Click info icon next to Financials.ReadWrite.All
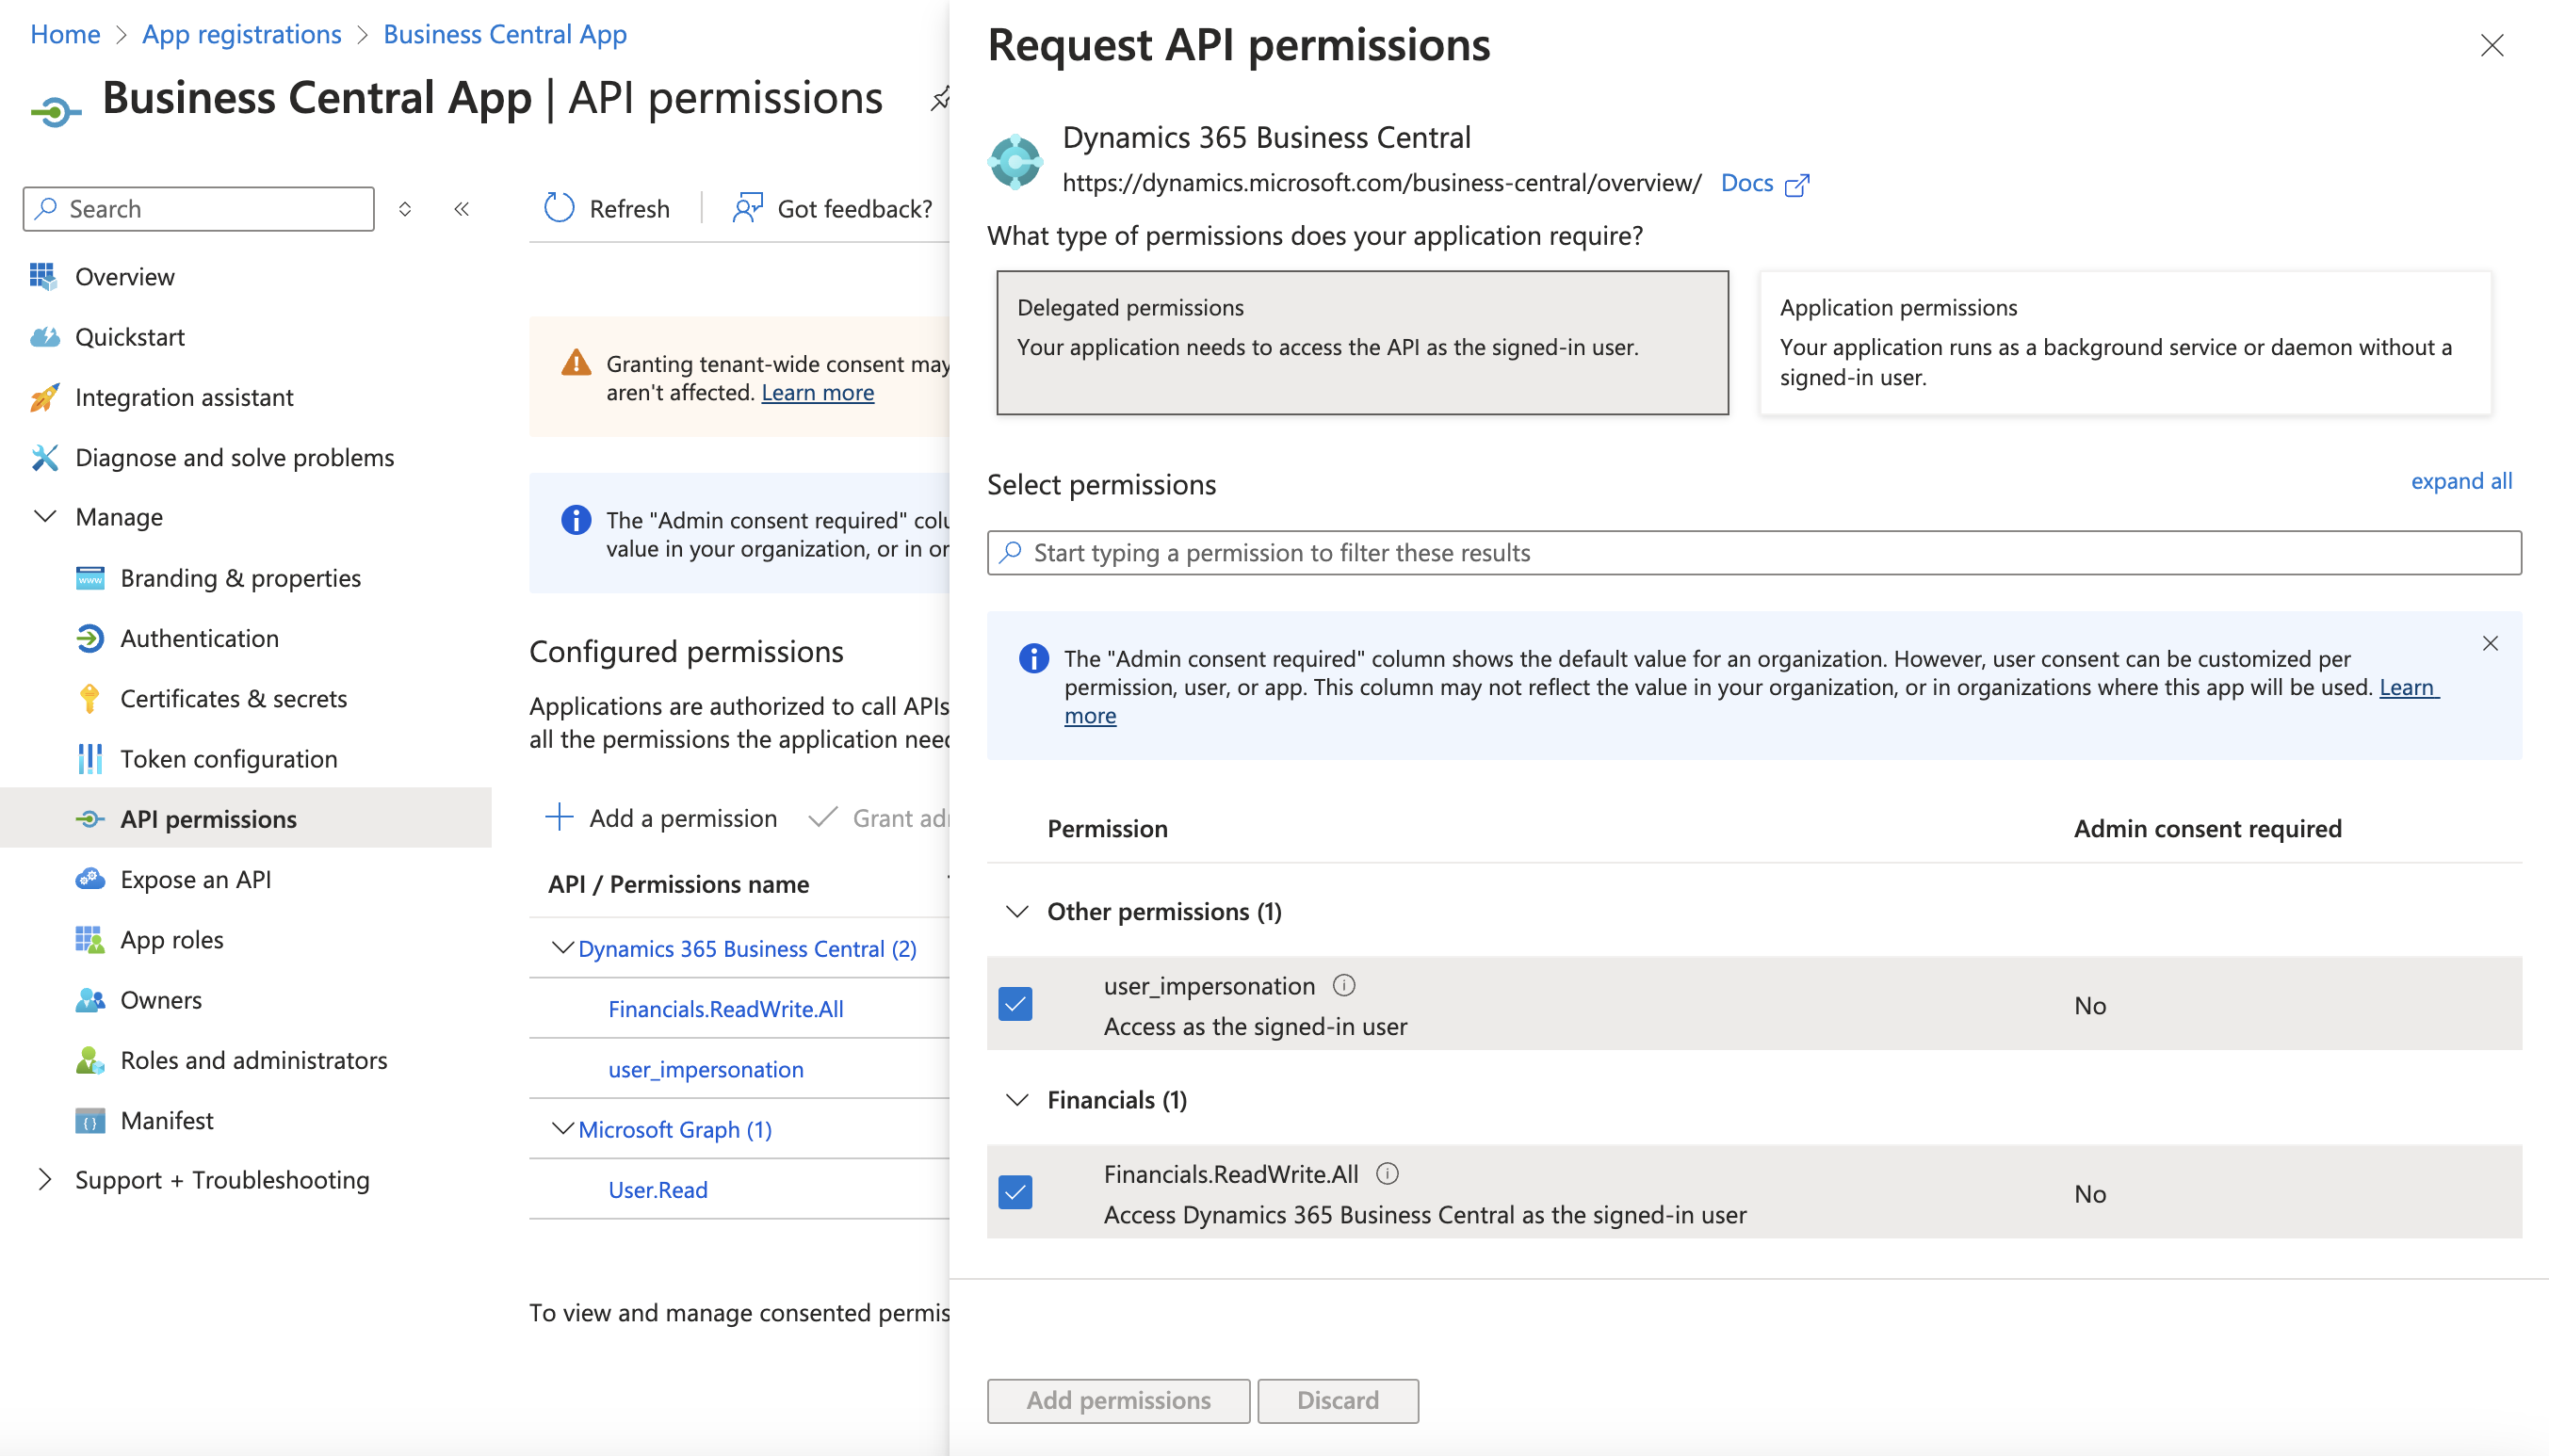The width and height of the screenshot is (2549, 1456). coord(1387,1173)
